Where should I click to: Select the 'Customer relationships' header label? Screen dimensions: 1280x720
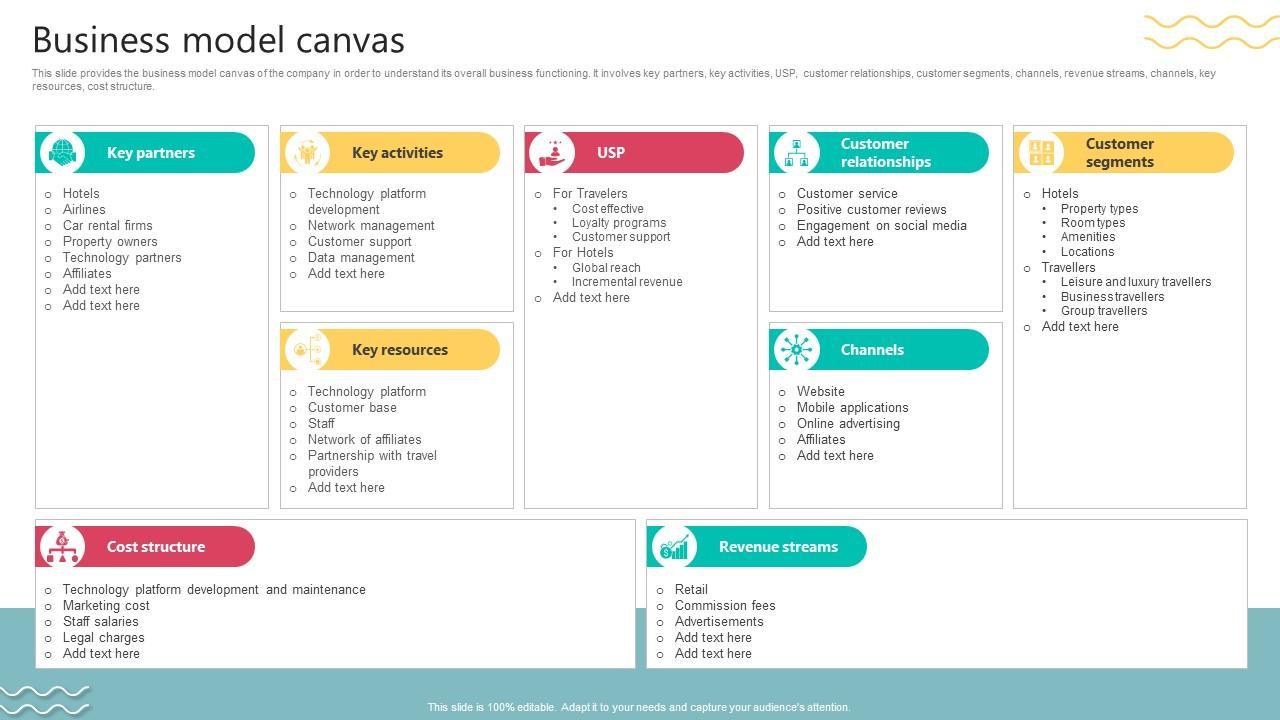(x=886, y=153)
